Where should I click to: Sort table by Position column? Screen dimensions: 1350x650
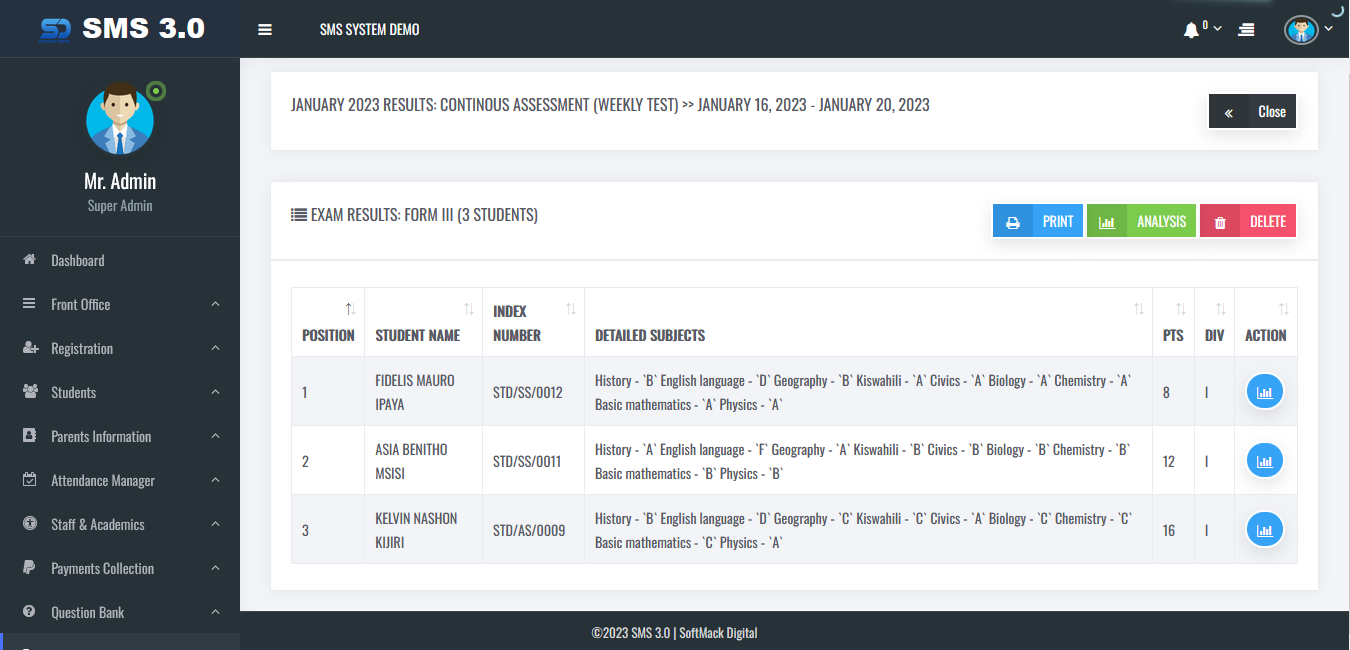[x=328, y=322]
